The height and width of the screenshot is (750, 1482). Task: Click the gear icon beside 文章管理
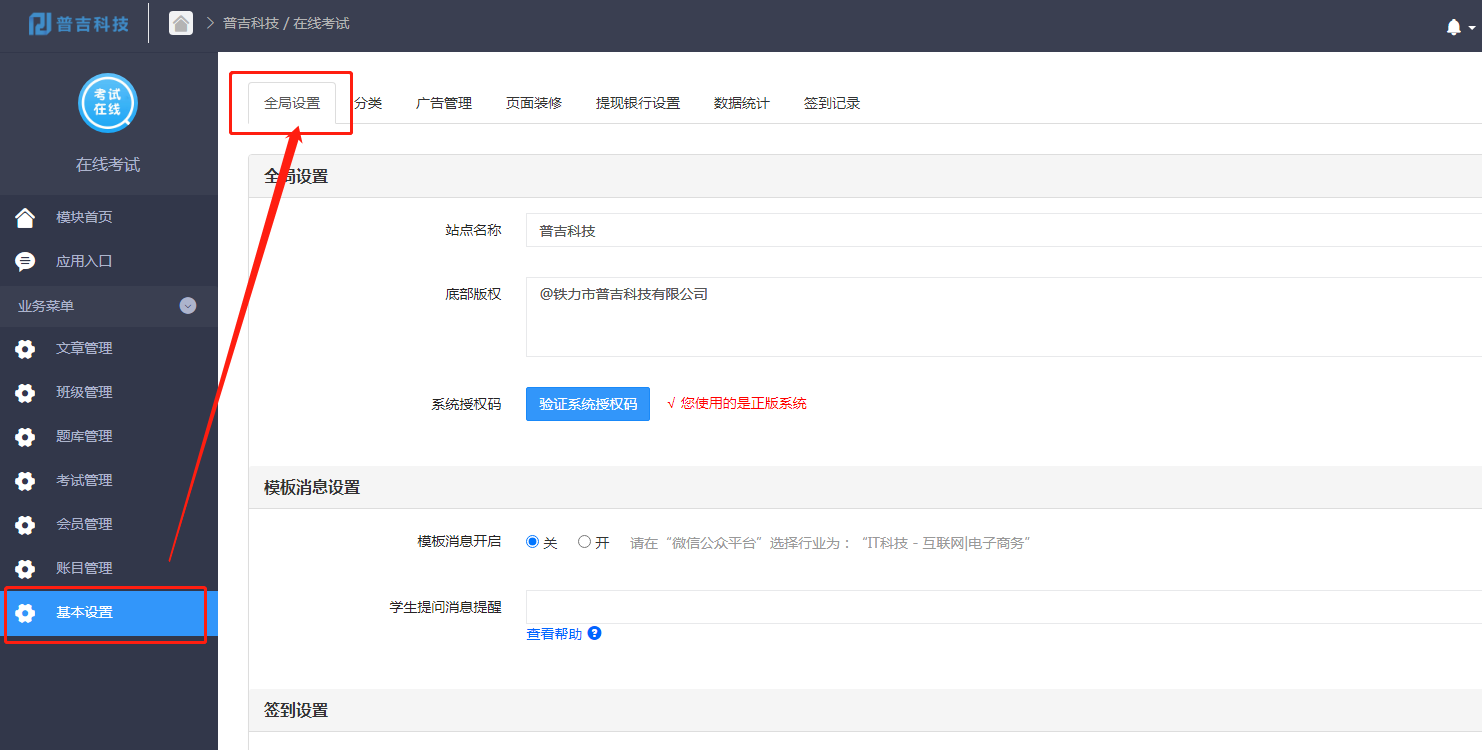pyautogui.click(x=25, y=349)
